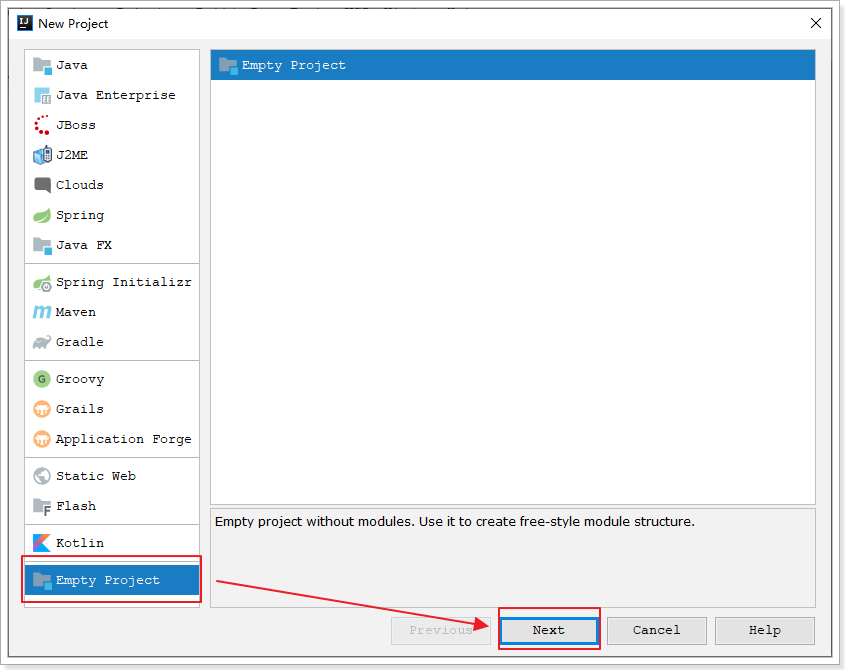Screen dimensions: 845x670
Task: Select Grails from the sidebar list
Action: pyautogui.click(x=79, y=409)
